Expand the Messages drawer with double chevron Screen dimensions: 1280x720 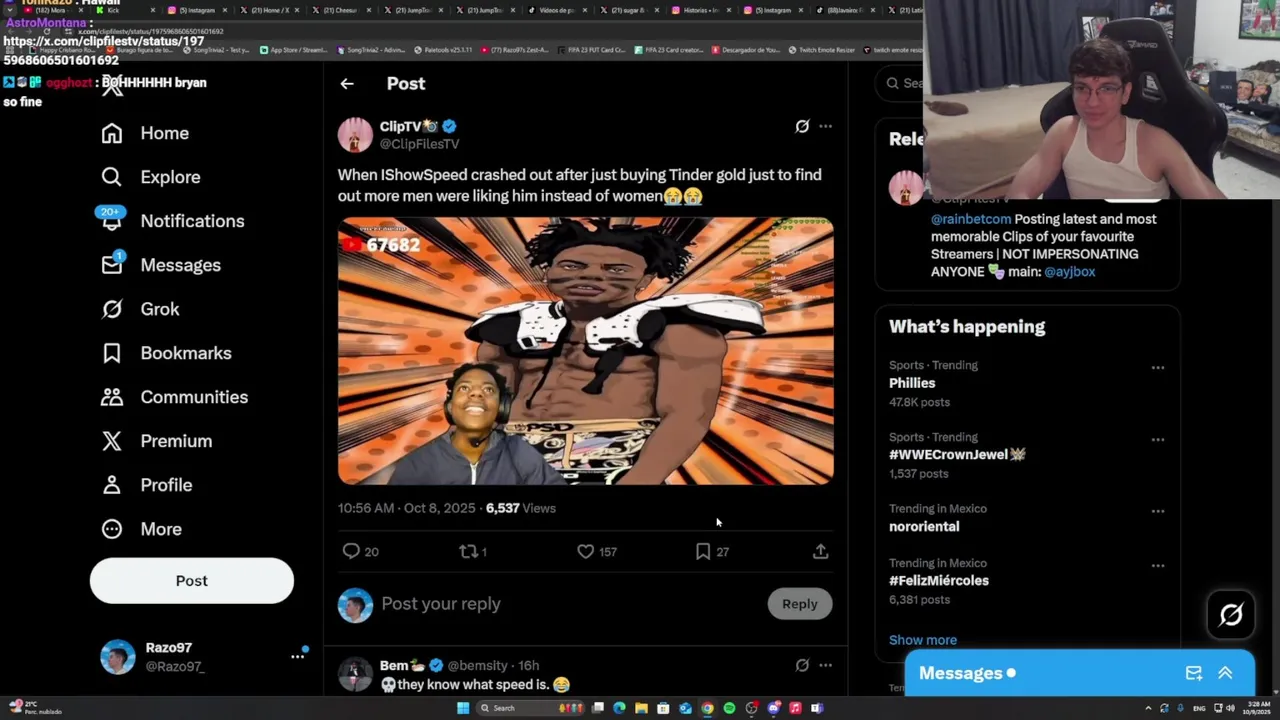coord(1225,673)
